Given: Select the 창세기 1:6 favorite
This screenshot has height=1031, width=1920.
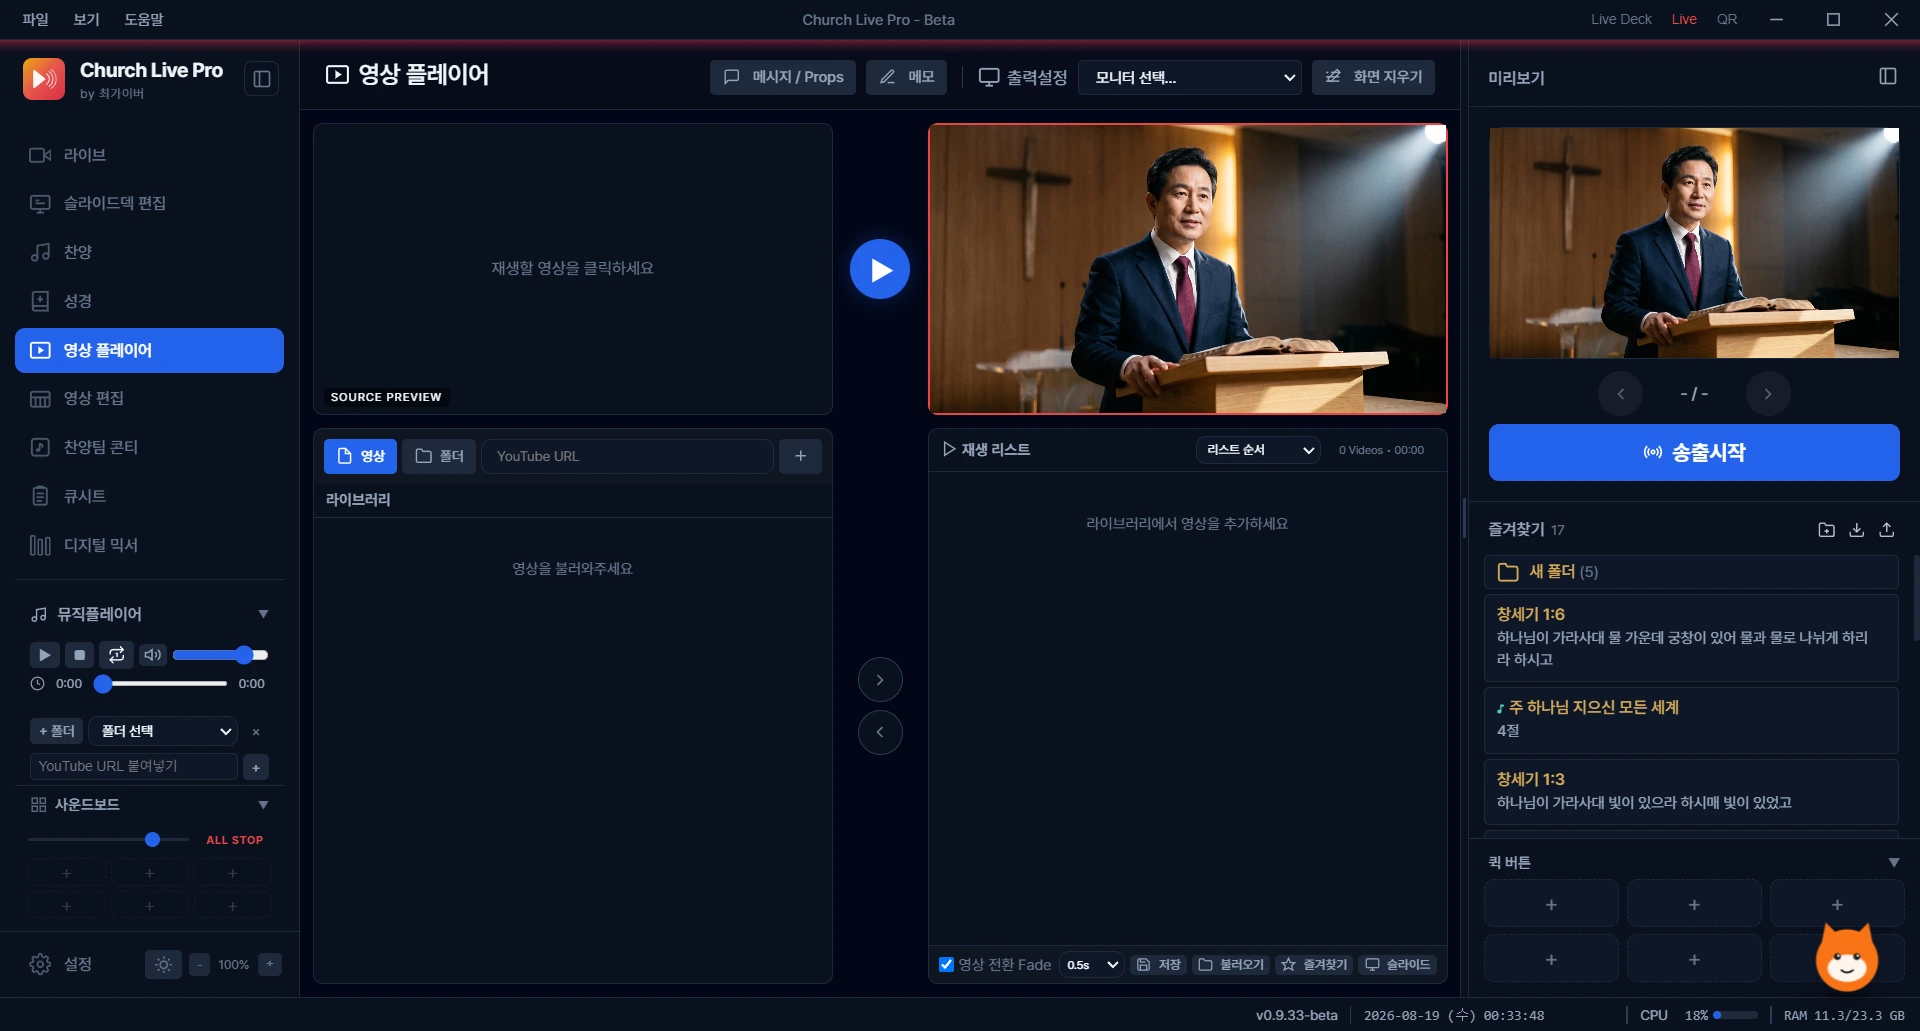Looking at the screenshot, I should click(1691, 638).
